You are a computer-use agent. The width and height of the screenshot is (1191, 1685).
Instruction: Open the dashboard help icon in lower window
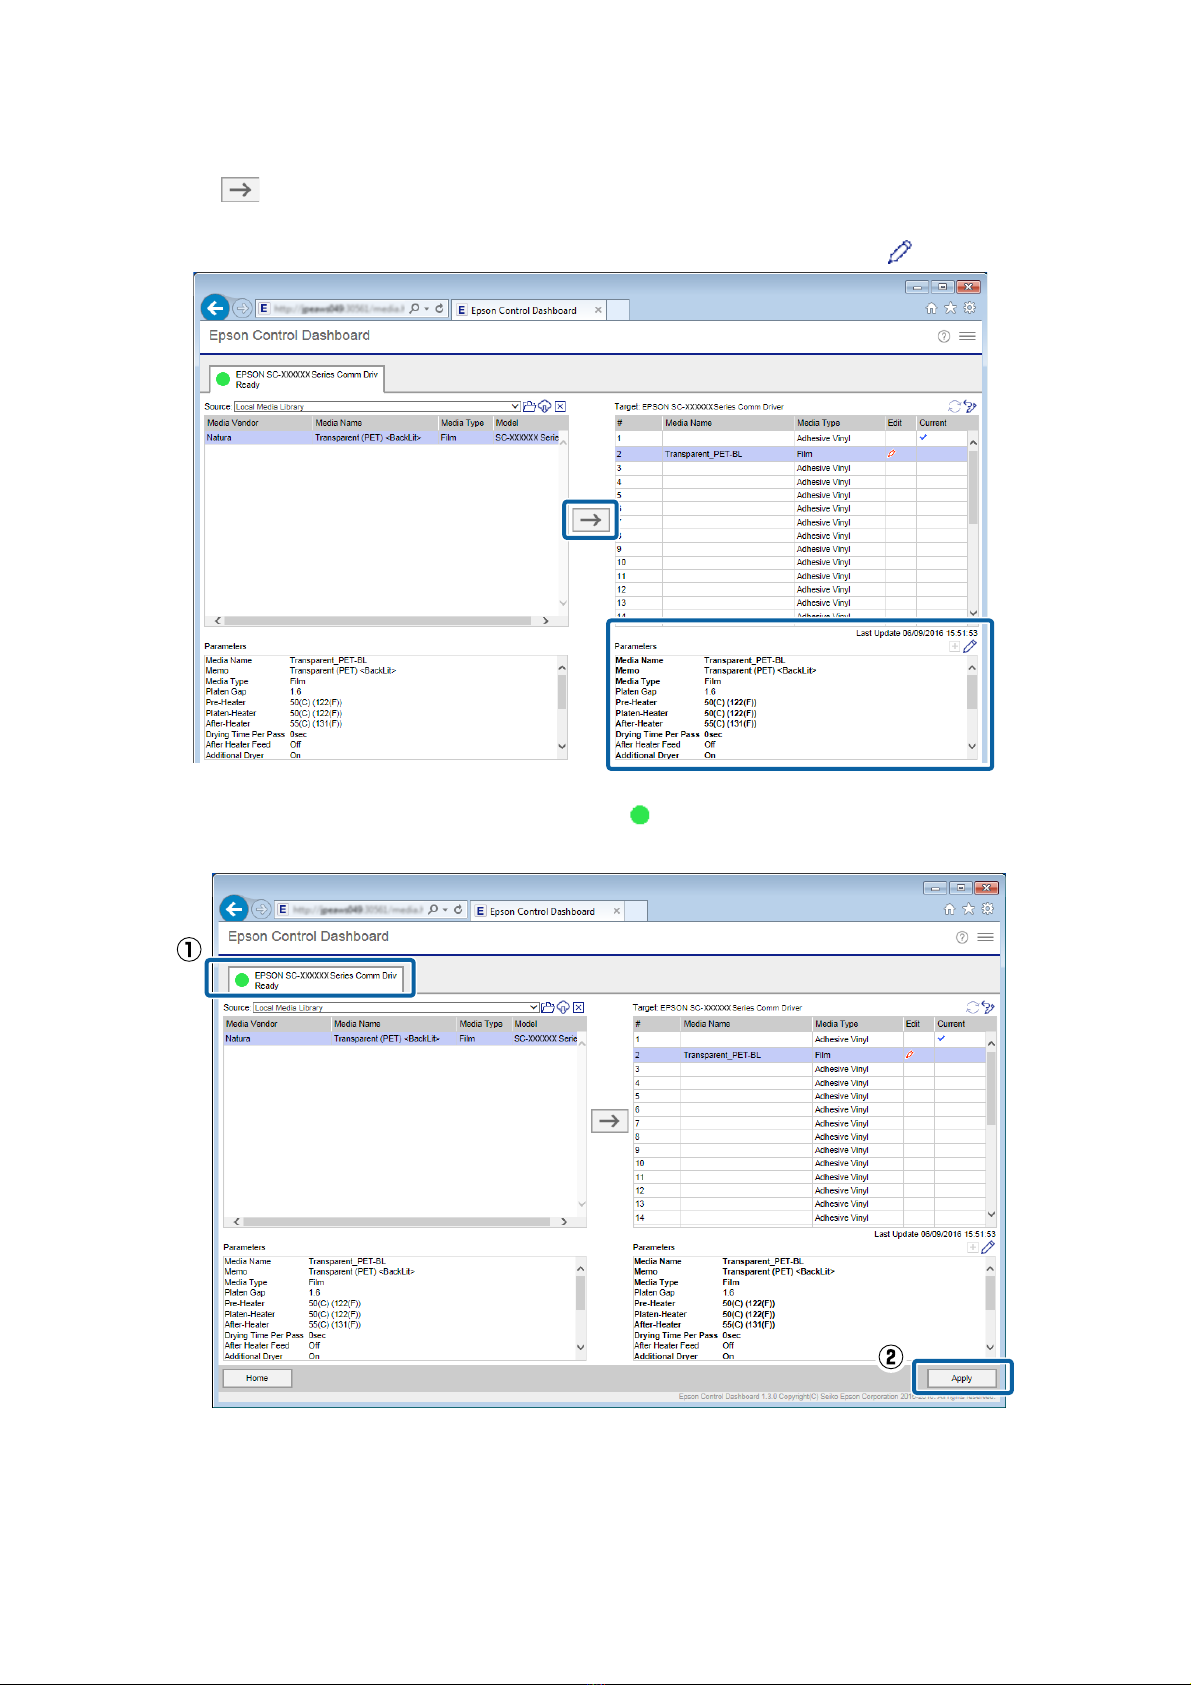tap(962, 937)
